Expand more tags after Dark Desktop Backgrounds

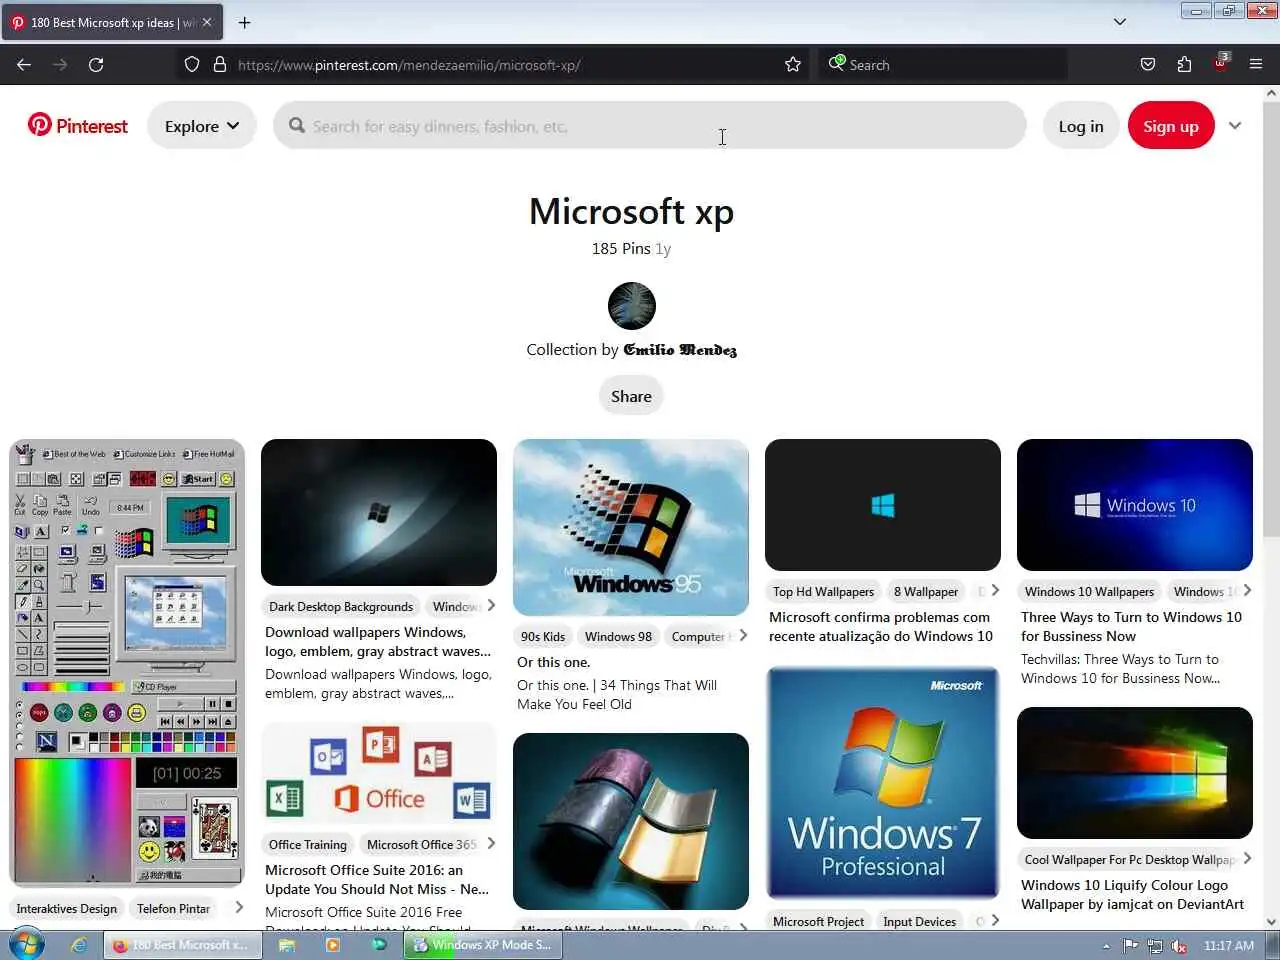pyautogui.click(x=491, y=605)
